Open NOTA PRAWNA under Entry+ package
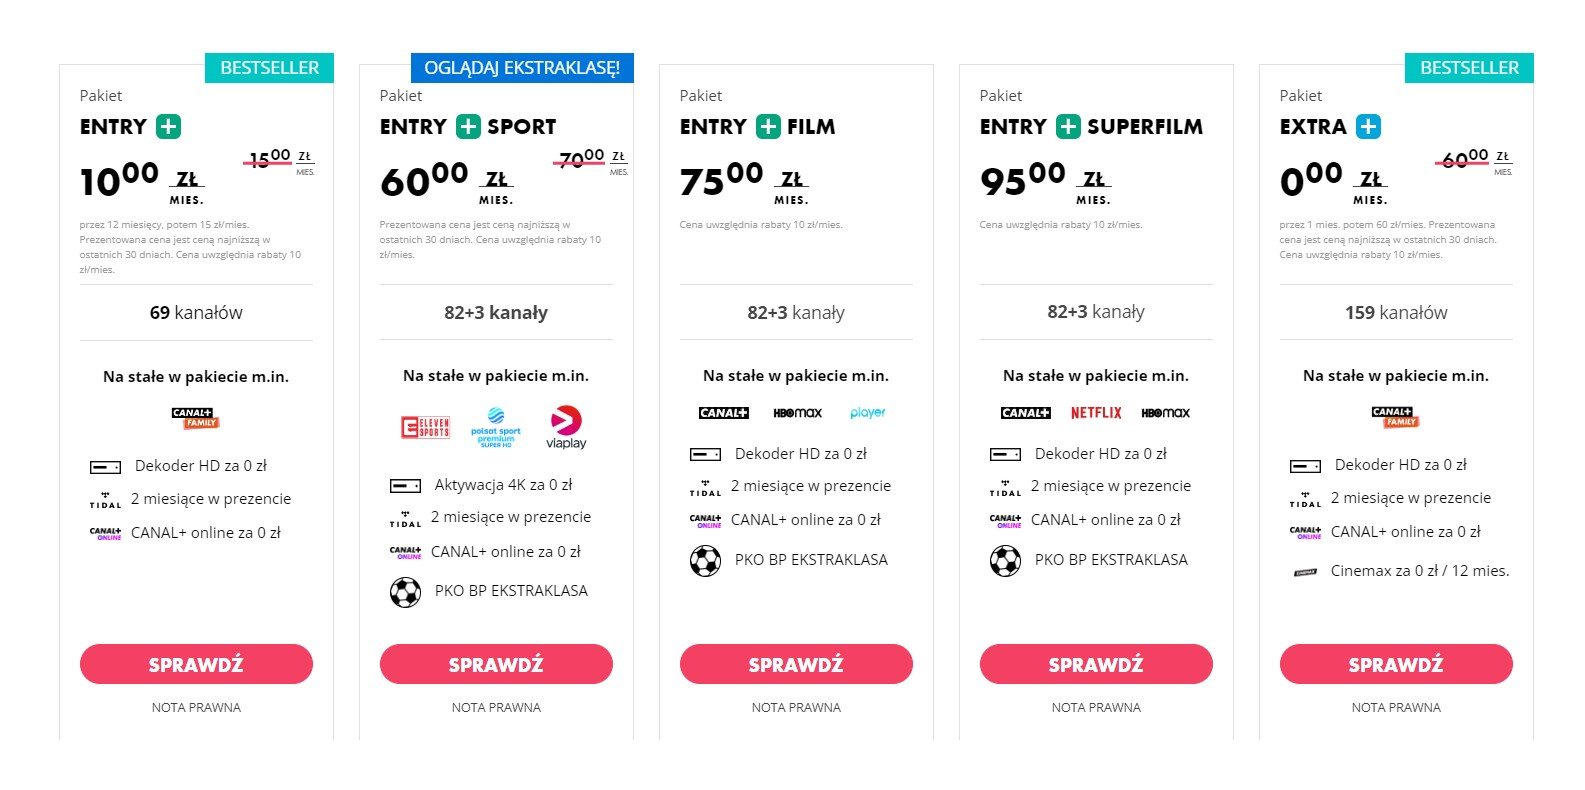Screen dimensions: 1585x790 196,707
